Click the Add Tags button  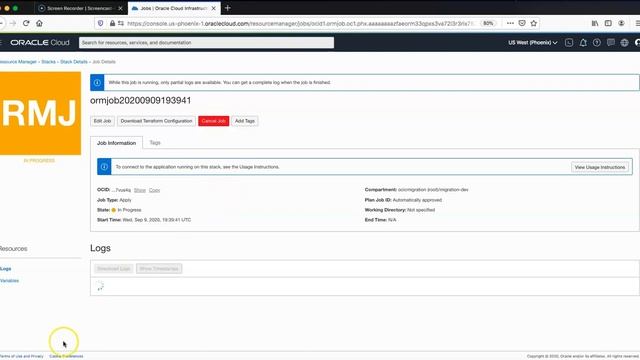pos(244,121)
